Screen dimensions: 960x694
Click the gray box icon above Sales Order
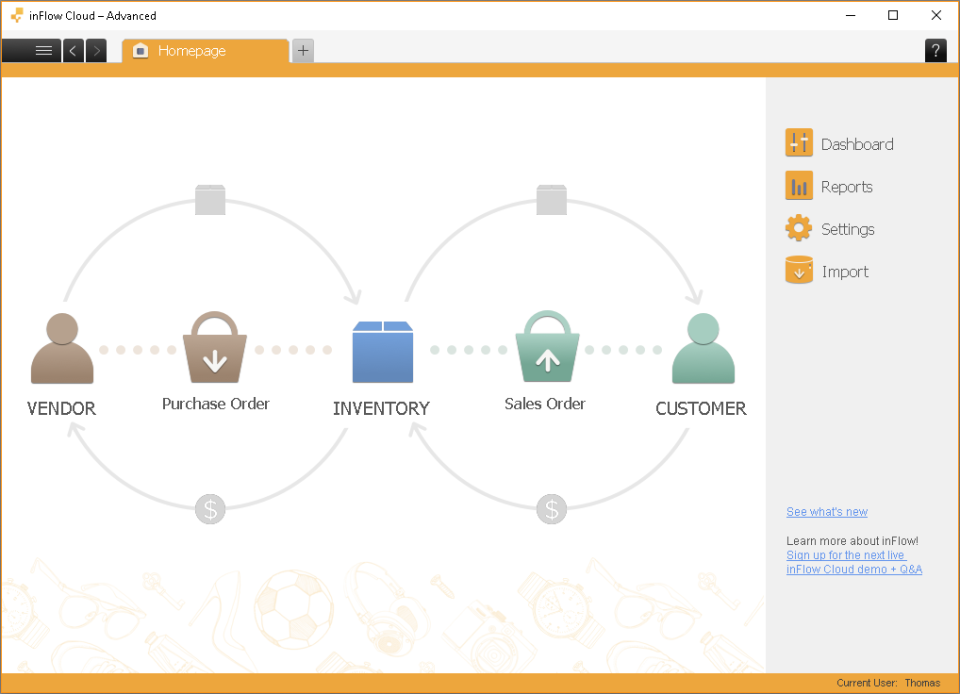point(552,200)
